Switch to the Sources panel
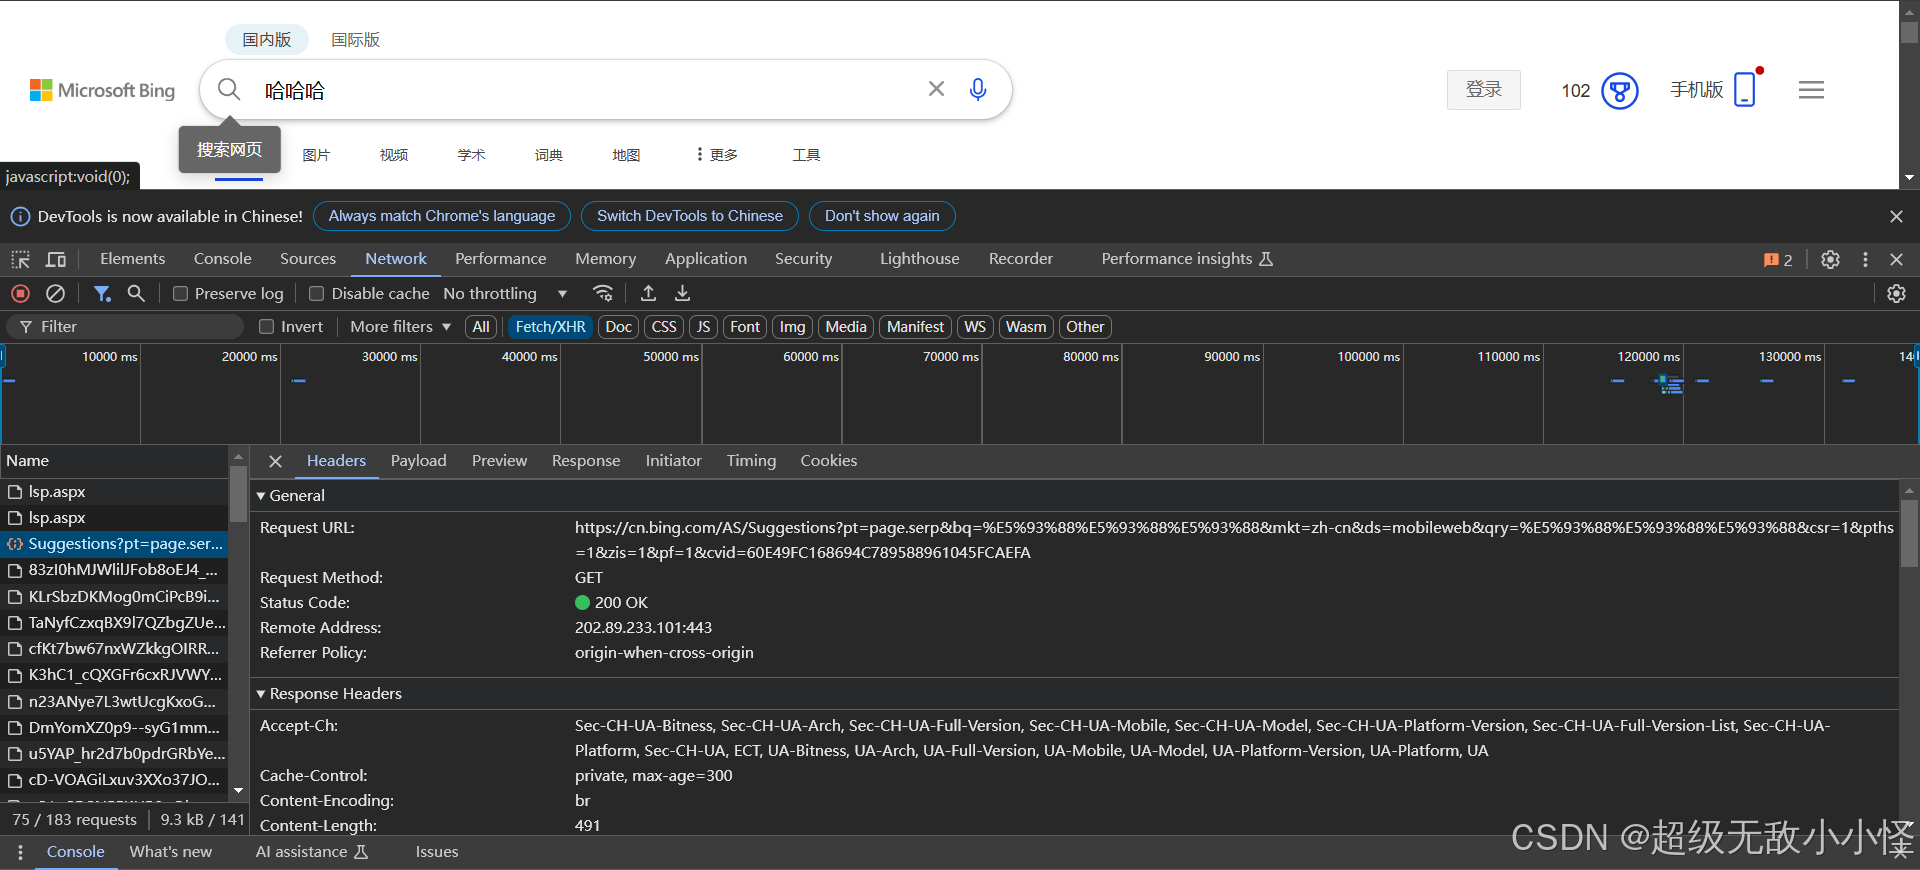1920x870 pixels. pos(308,259)
